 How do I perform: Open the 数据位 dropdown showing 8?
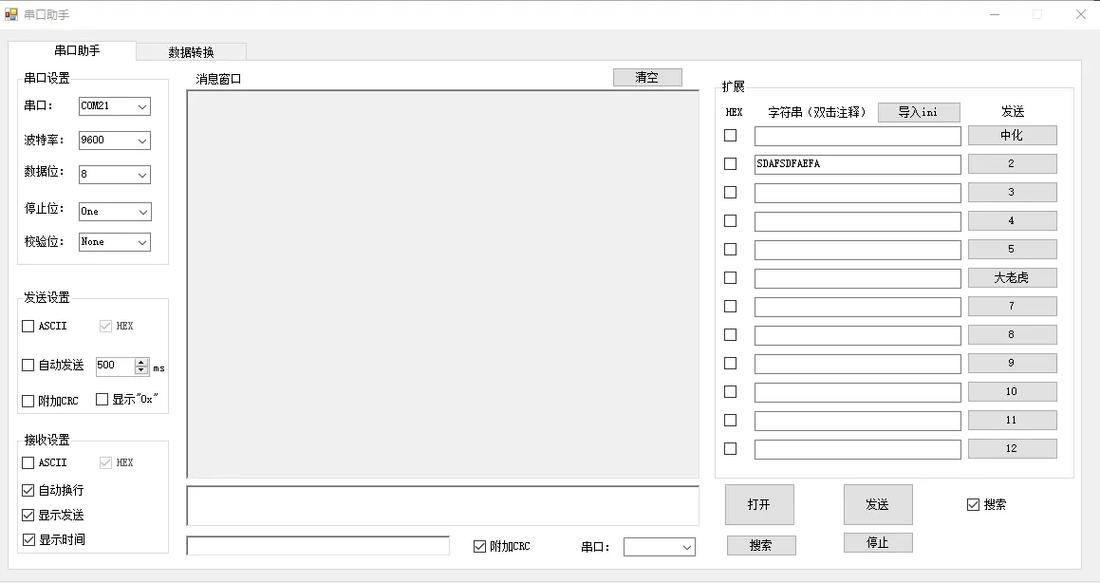tap(114, 174)
